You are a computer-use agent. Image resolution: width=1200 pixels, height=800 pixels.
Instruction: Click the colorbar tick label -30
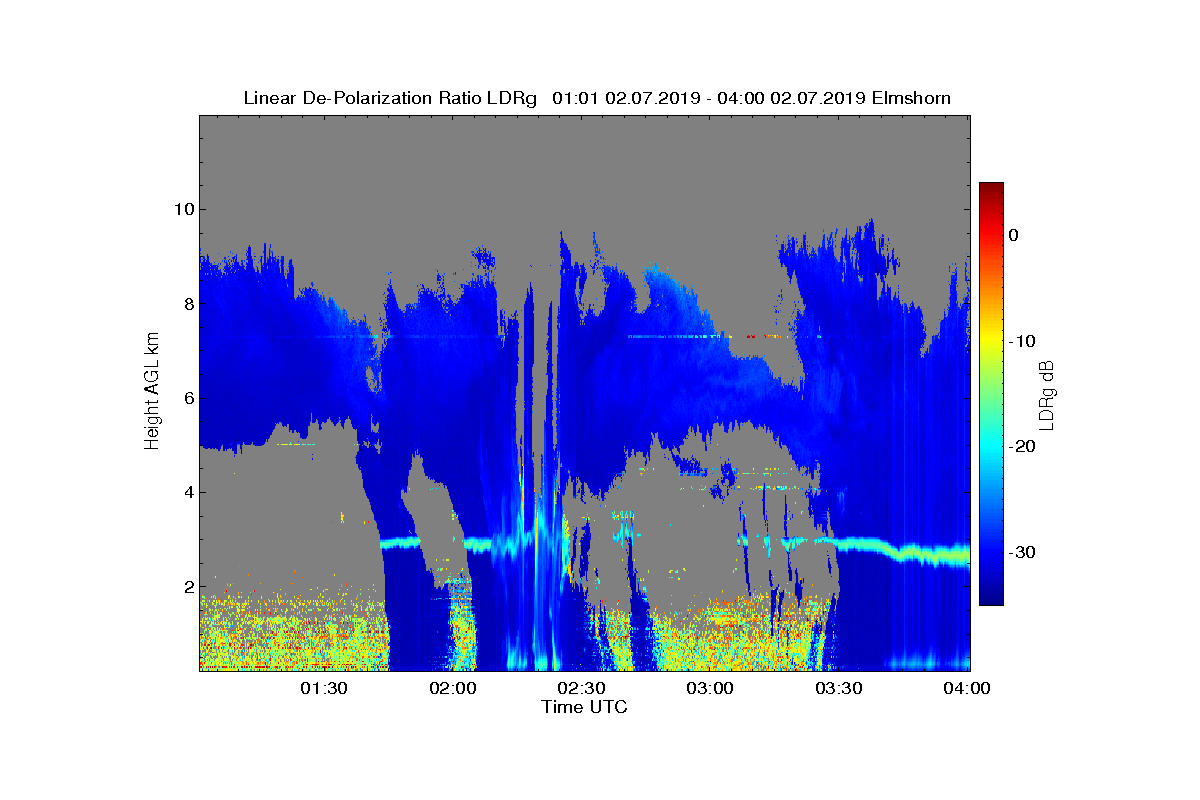[x=1021, y=553]
